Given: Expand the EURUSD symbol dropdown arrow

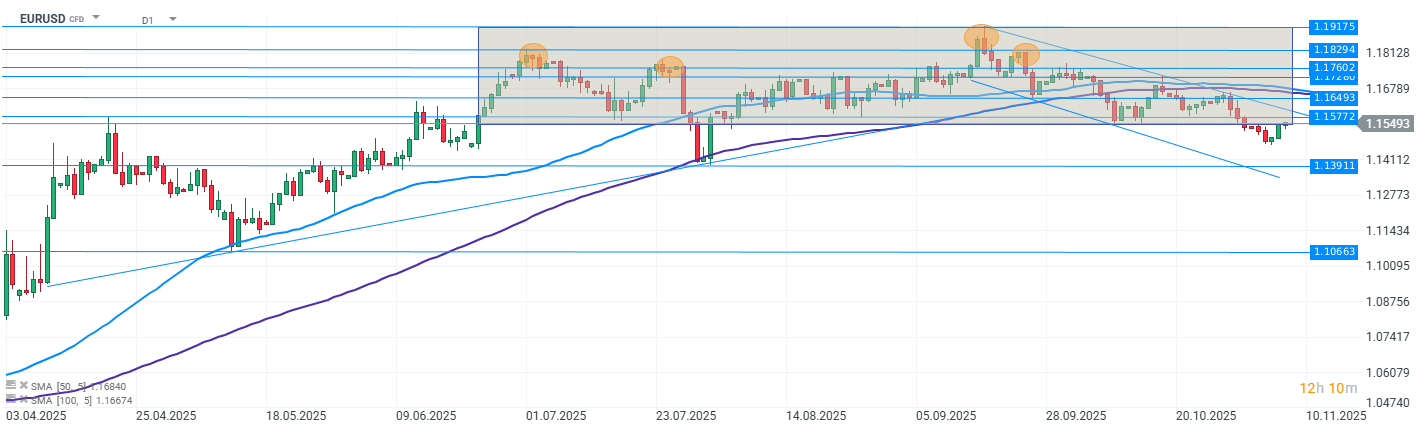Looking at the screenshot, I should (x=96, y=18).
